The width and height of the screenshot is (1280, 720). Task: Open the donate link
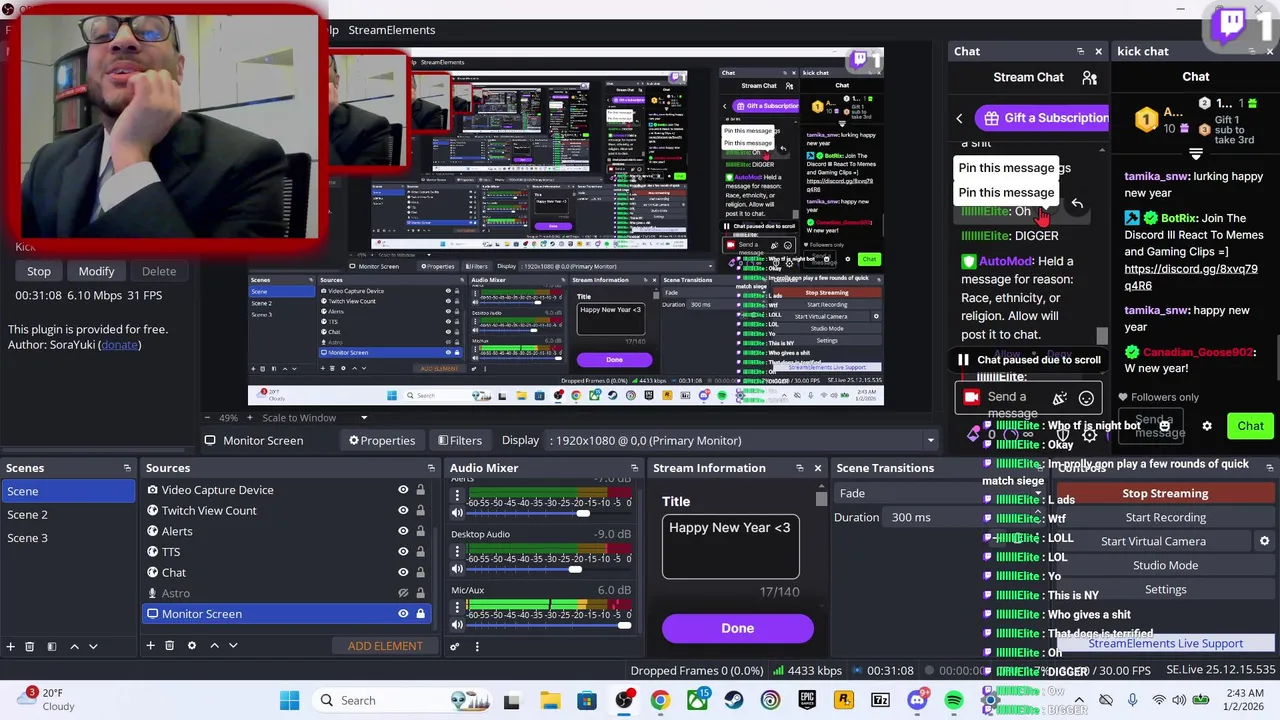pyautogui.click(x=119, y=345)
